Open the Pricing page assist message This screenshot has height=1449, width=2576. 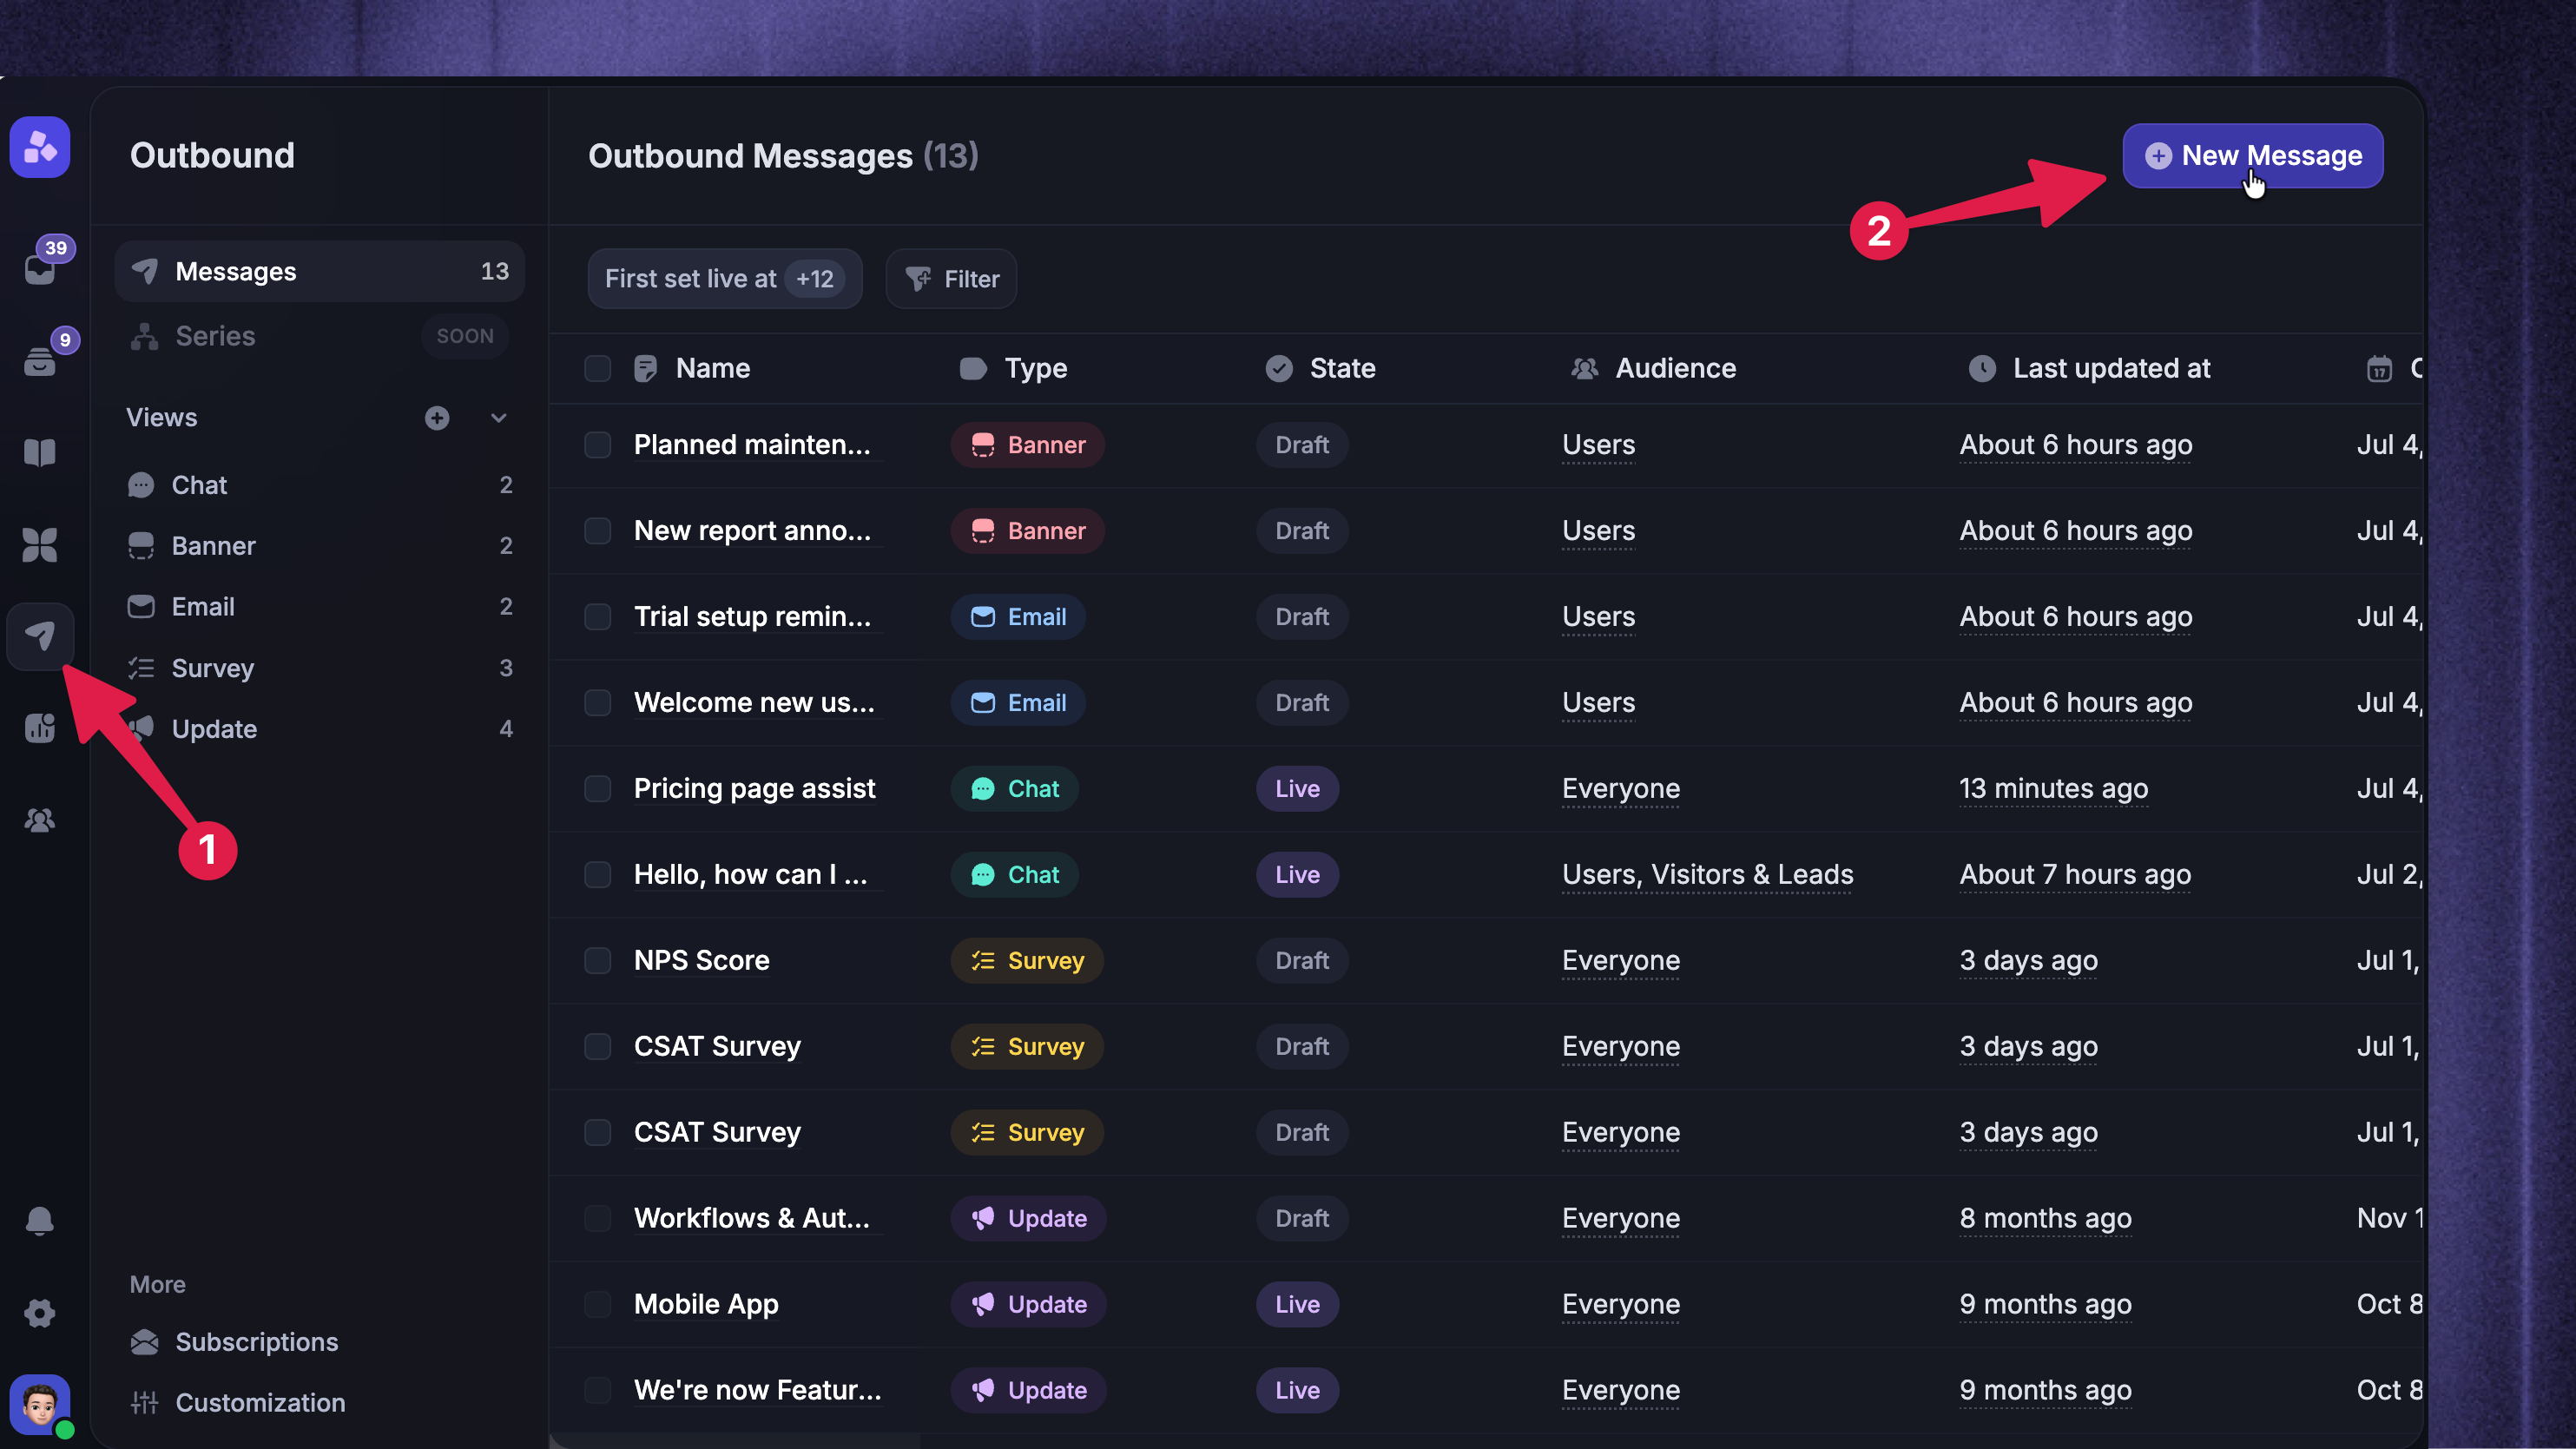point(755,789)
